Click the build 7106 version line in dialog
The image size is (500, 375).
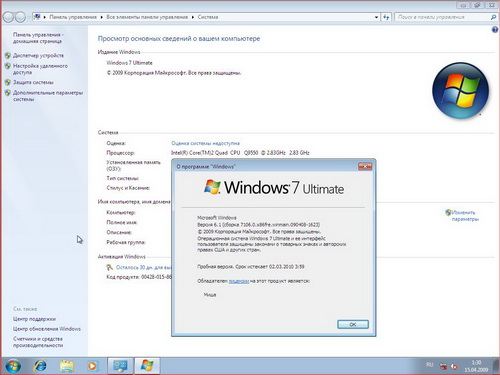259,225
